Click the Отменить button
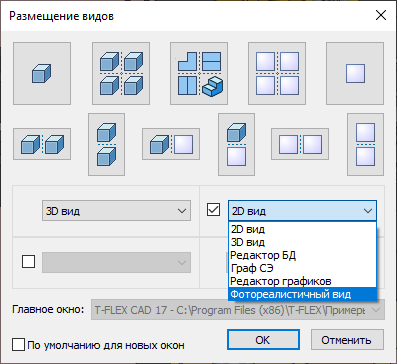Image resolution: width=397 pixels, height=364 pixels. click(x=347, y=340)
